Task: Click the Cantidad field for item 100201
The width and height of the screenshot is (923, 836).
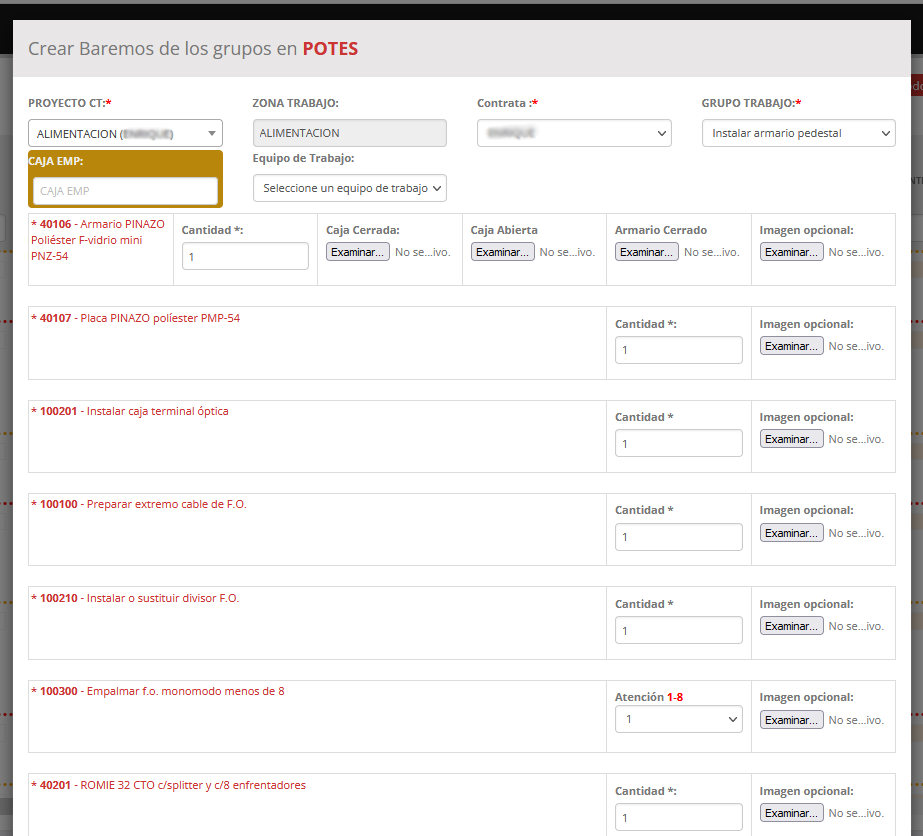Action: 679,443
